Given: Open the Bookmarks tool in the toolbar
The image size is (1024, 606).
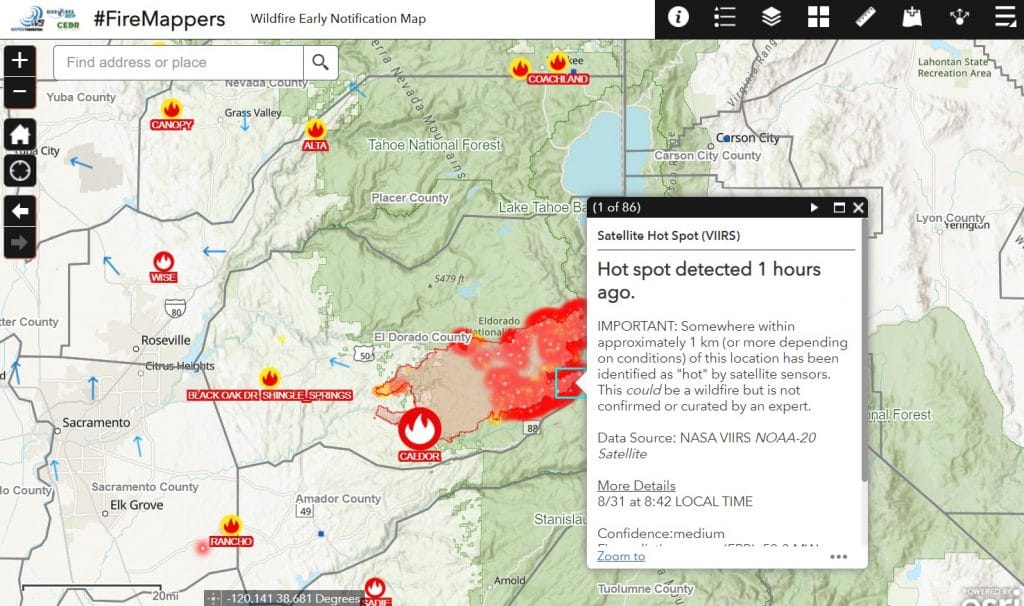Looking at the screenshot, I should click(x=911, y=17).
